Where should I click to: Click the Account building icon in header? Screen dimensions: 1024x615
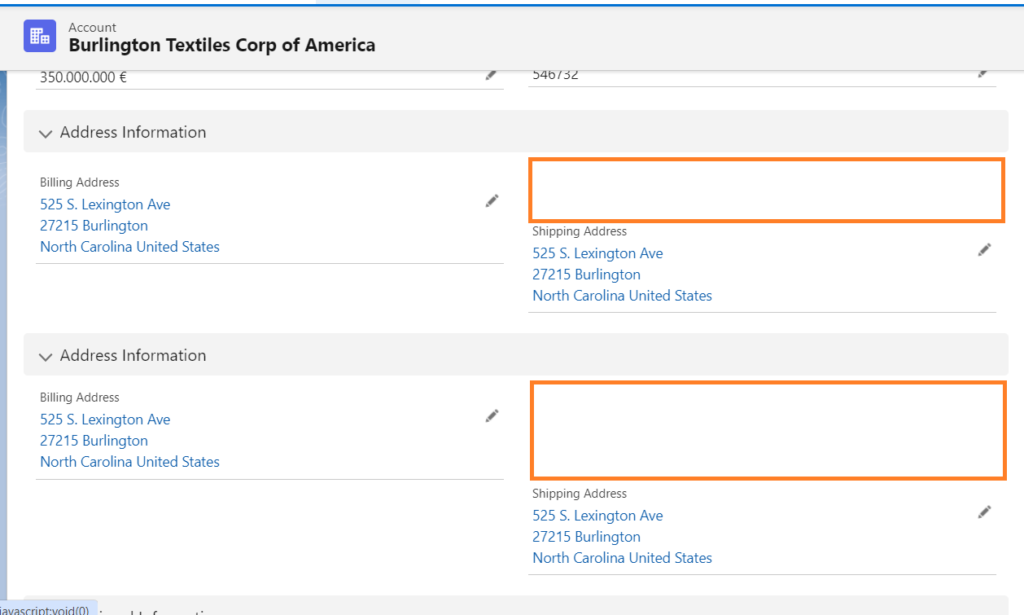[40, 36]
